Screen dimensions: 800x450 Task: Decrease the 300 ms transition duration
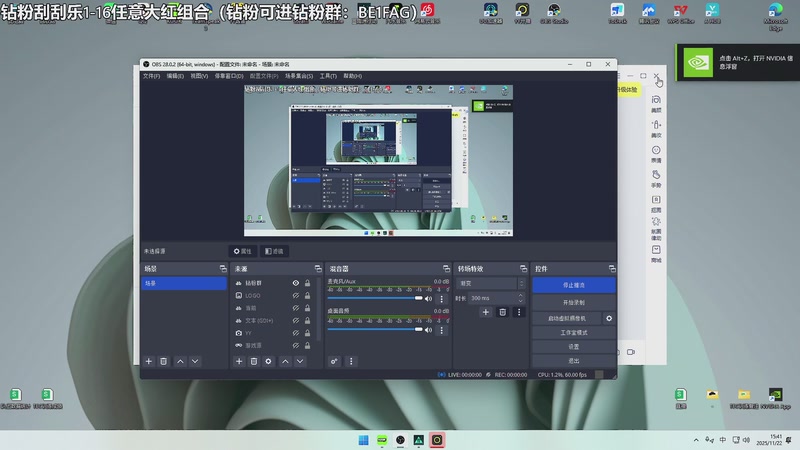pyautogui.click(x=520, y=301)
